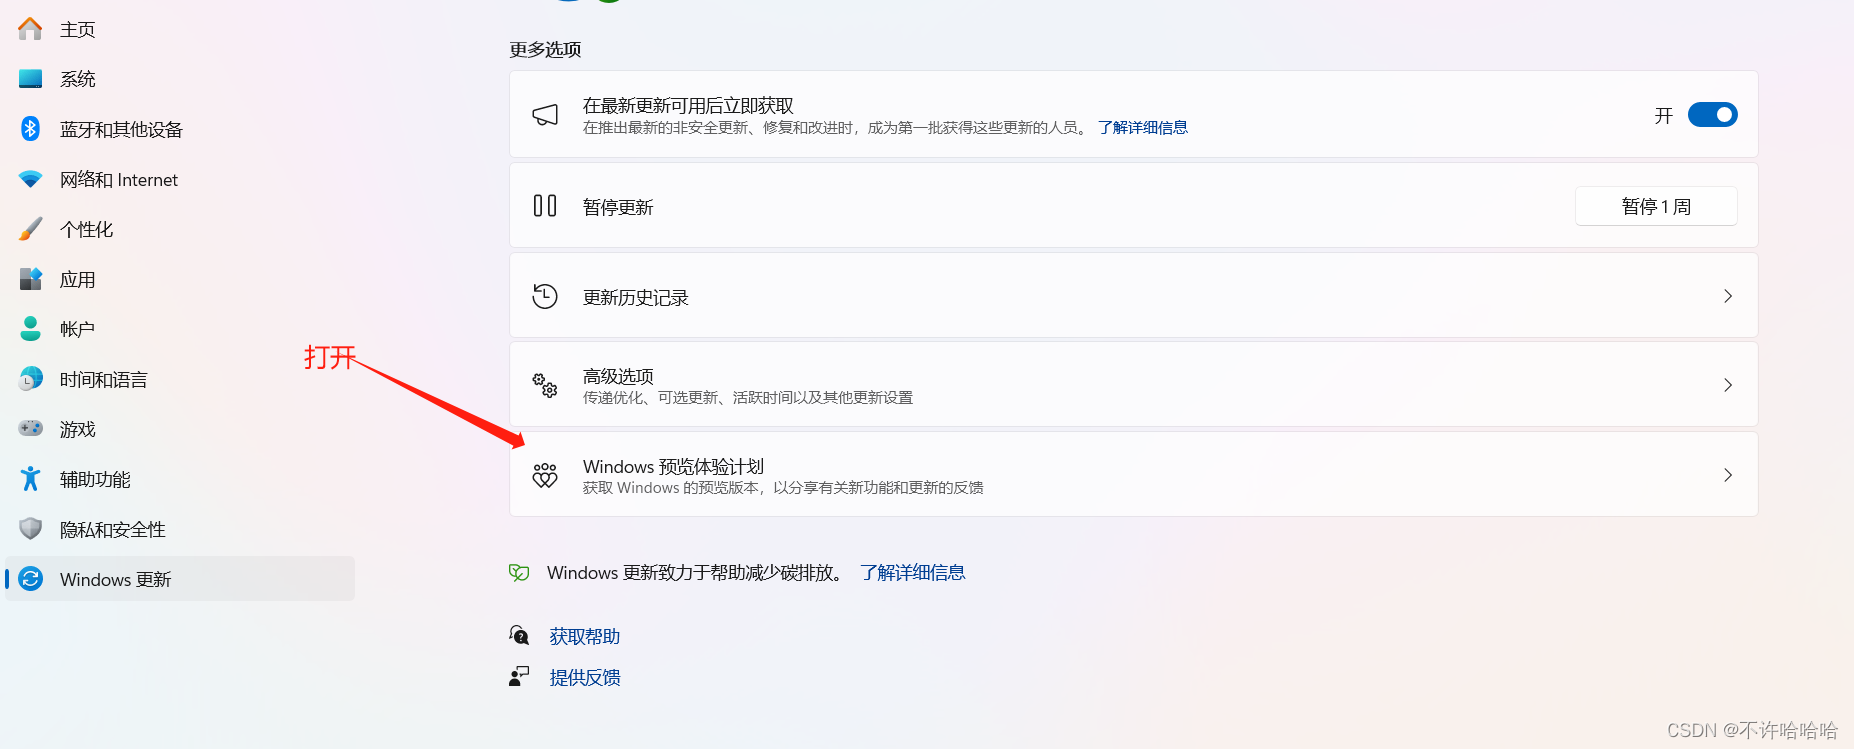Open the 获取帮助 link
Screen dimensions: 1854x749
[585, 636]
